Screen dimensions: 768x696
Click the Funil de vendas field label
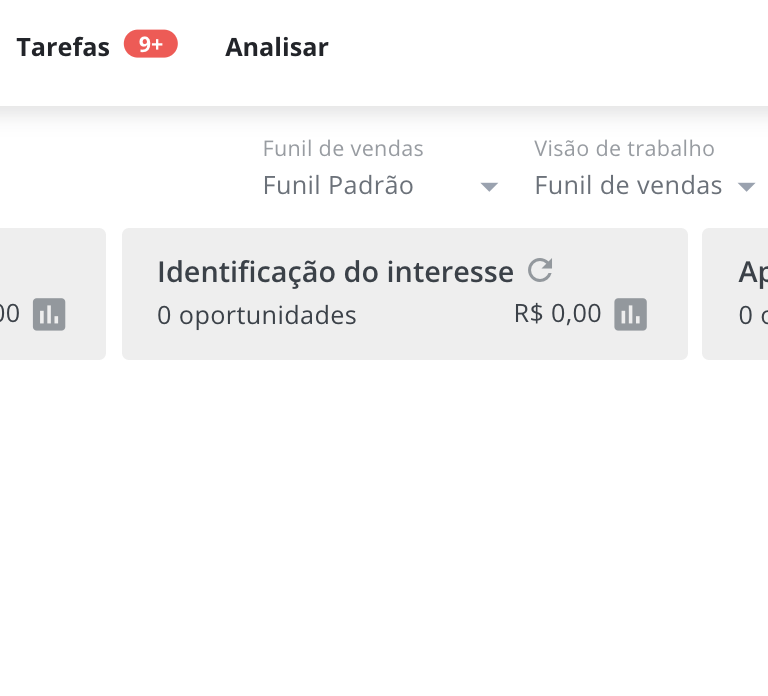tap(343, 149)
